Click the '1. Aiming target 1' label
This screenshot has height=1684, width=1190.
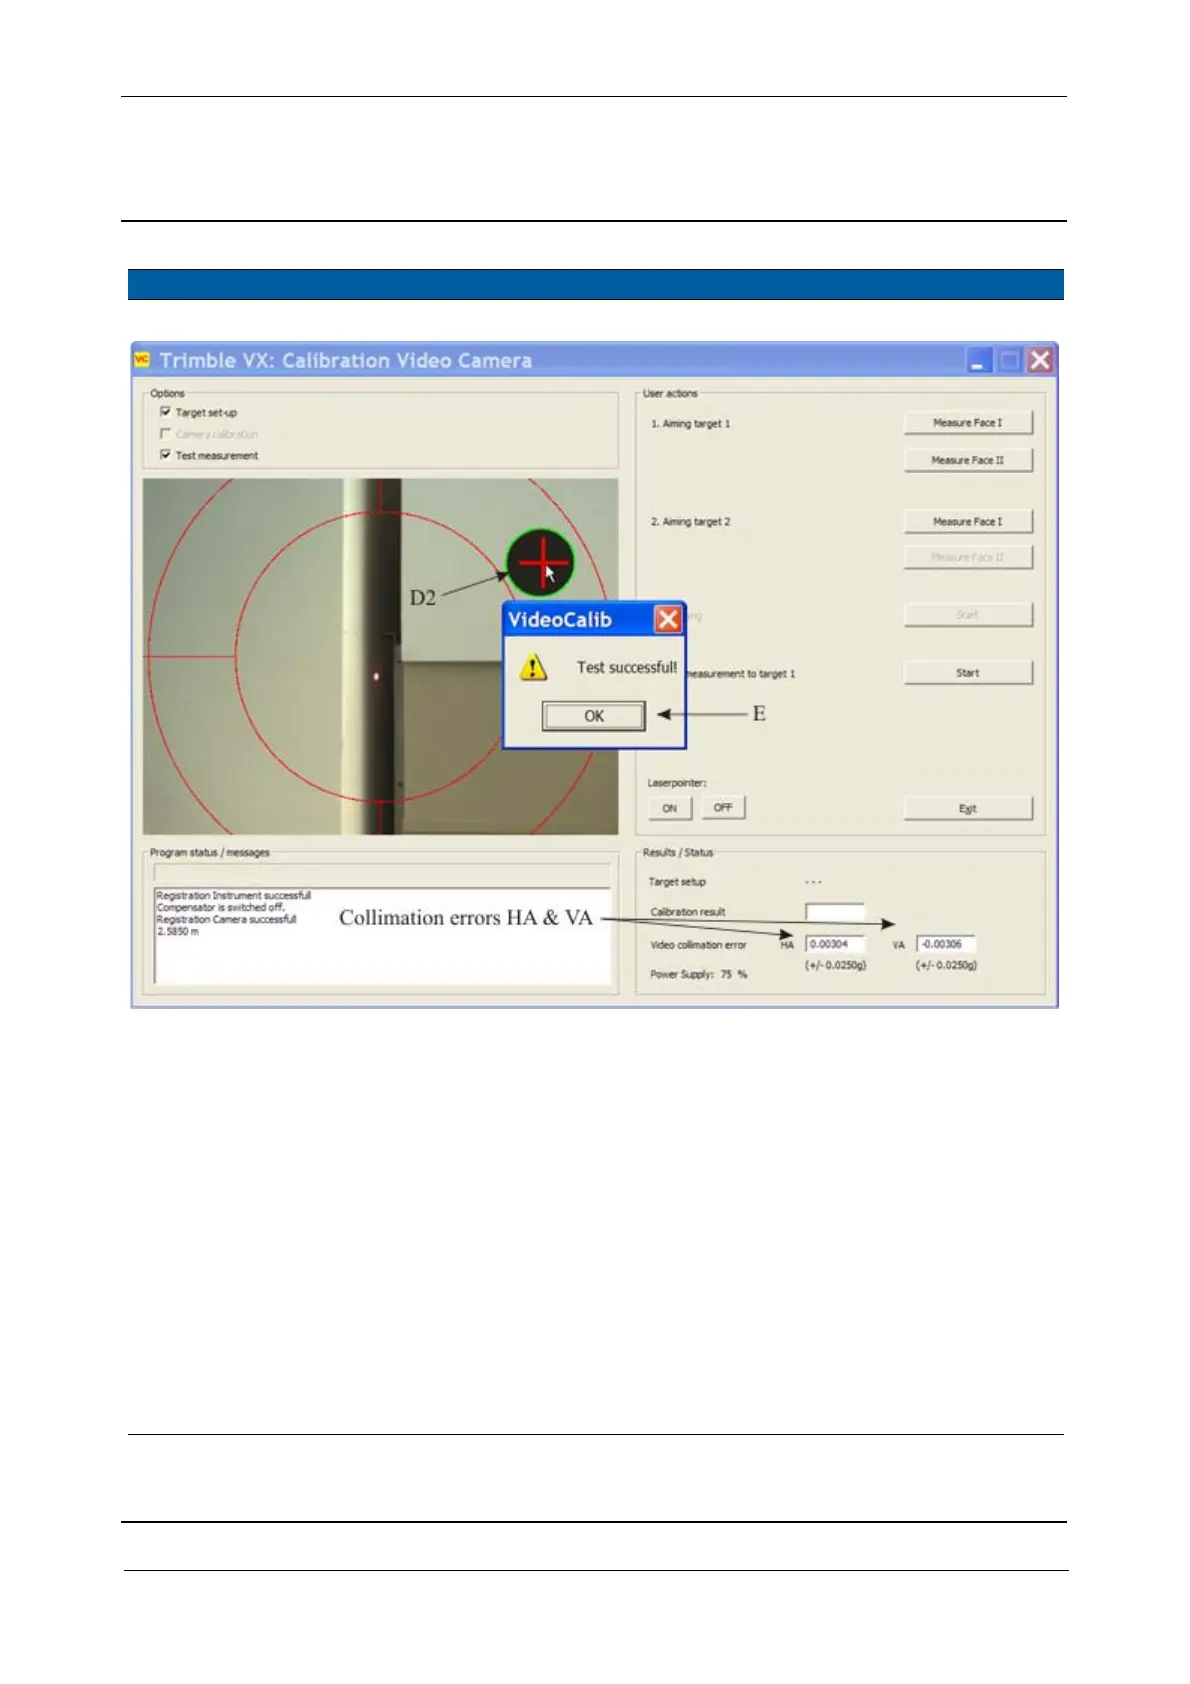[x=691, y=424]
